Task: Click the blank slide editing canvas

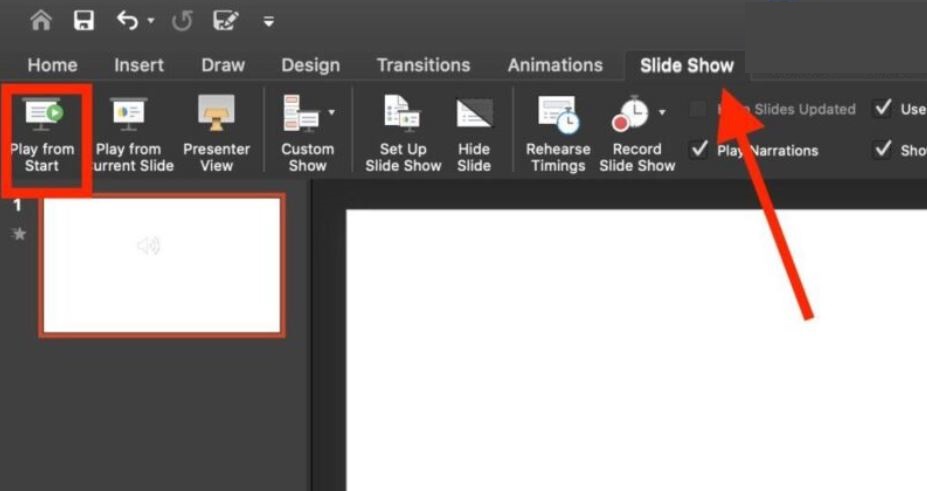Action: tap(636, 350)
